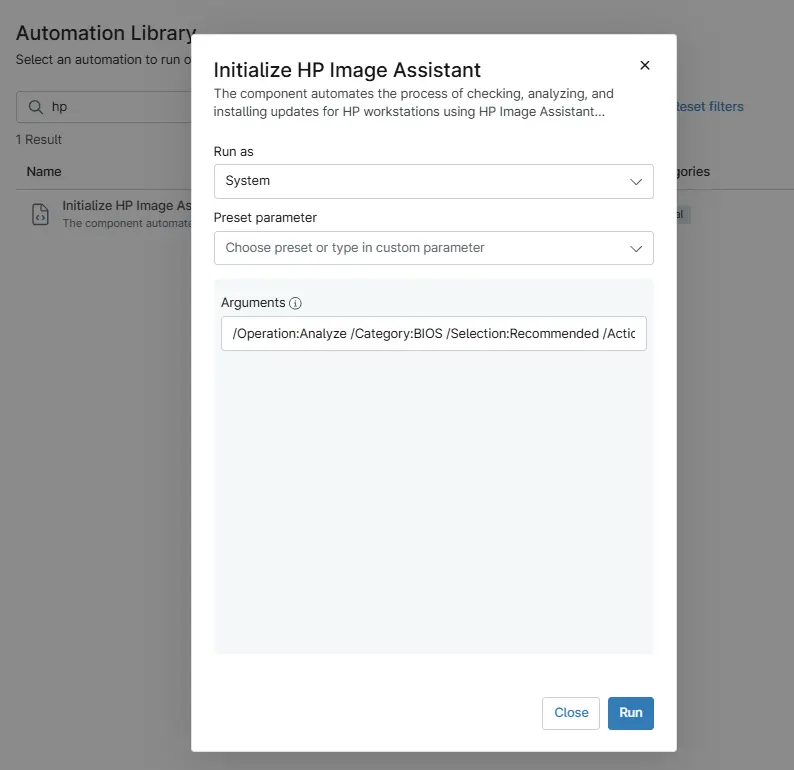Click the Preset parameter label
Viewport: 794px width, 770px height.
[265, 217]
